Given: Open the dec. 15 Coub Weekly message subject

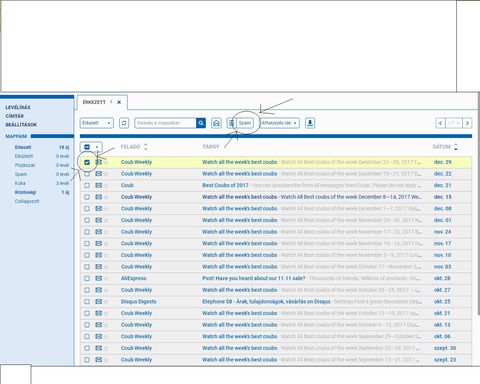Looking at the screenshot, I should (x=240, y=197).
